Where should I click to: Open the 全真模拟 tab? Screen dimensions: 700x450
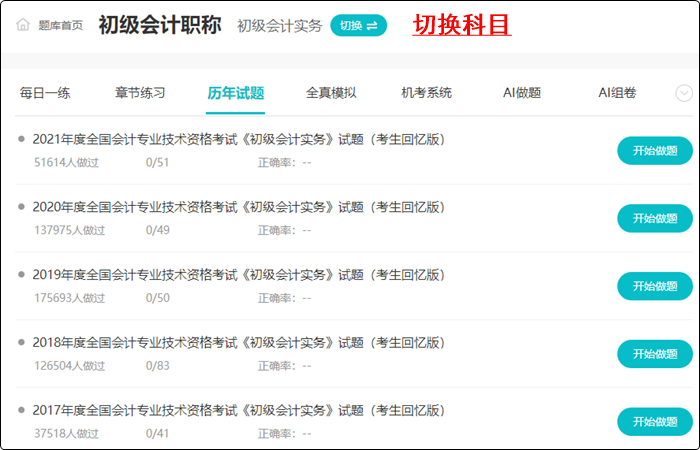tap(331, 93)
